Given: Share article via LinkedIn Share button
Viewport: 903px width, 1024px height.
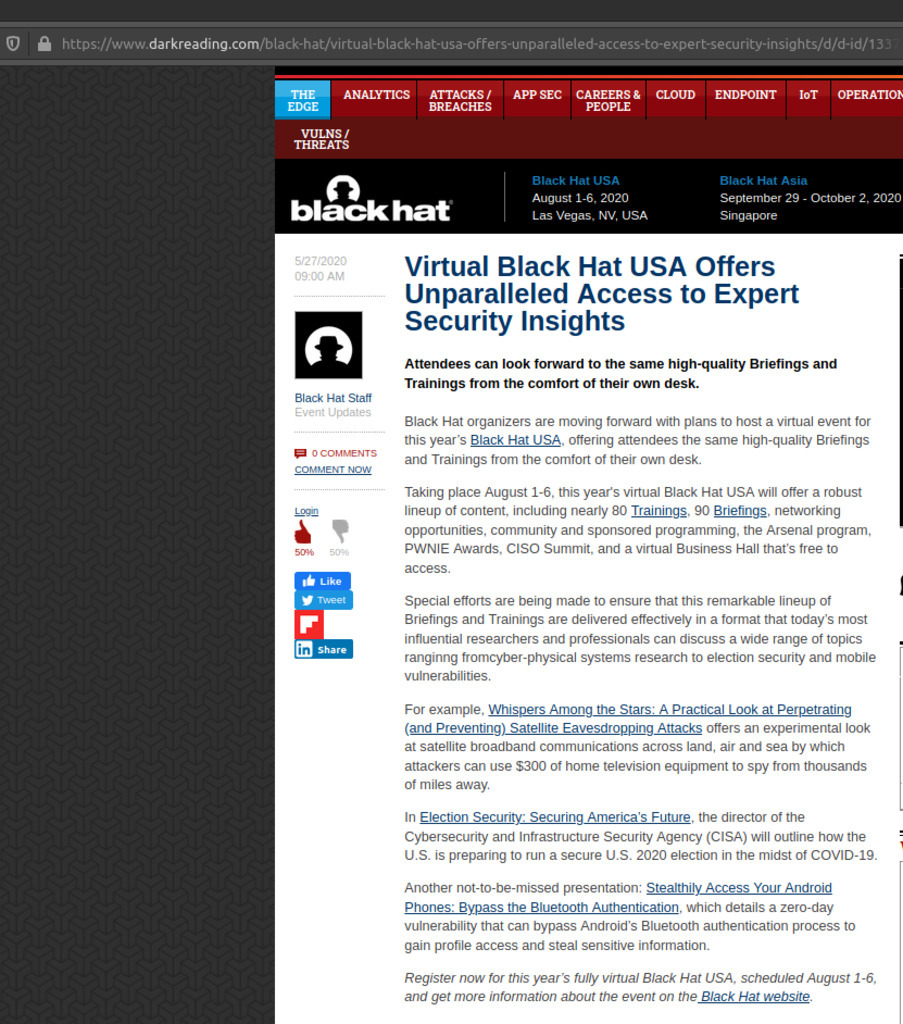Looking at the screenshot, I should point(323,649).
